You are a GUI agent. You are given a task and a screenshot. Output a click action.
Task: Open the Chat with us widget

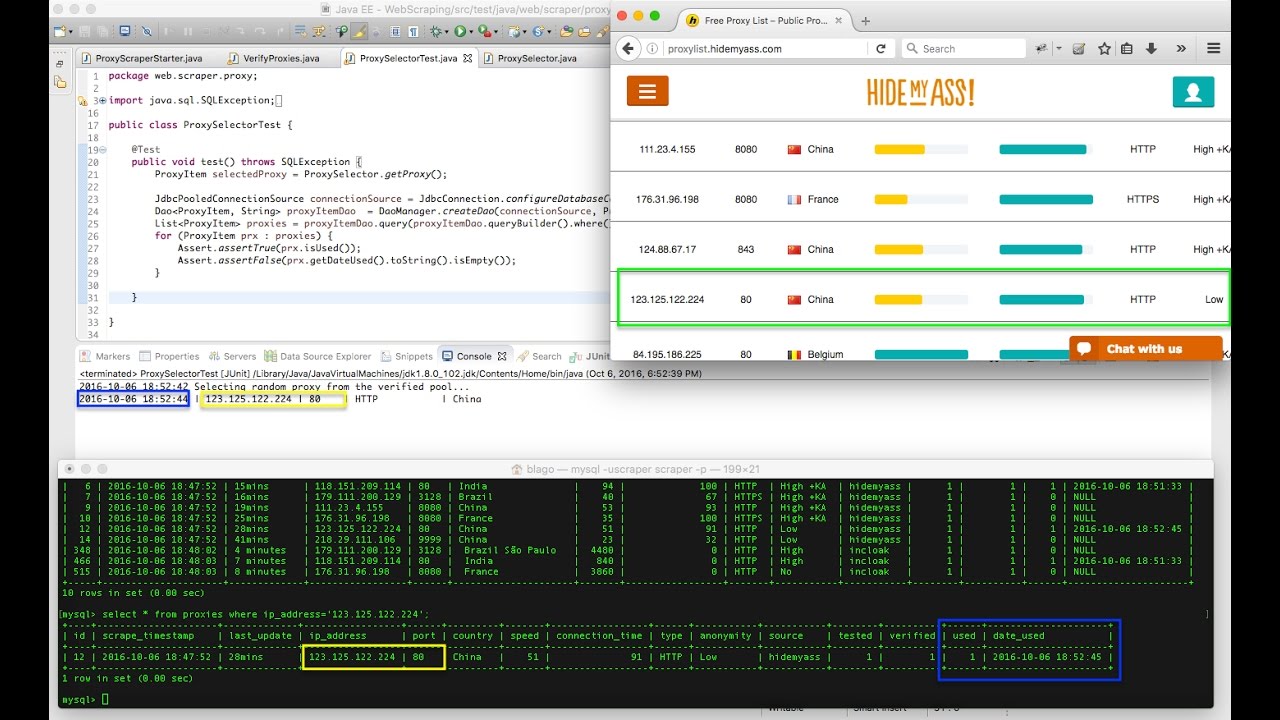1146,349
